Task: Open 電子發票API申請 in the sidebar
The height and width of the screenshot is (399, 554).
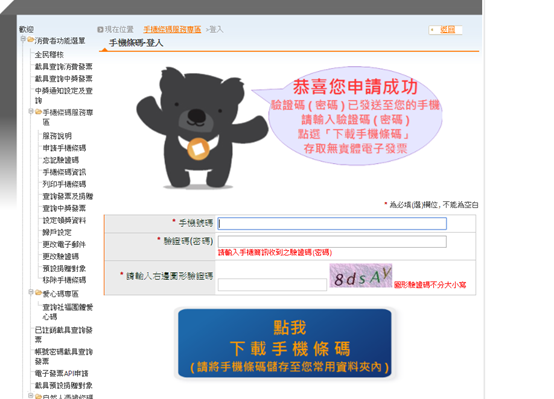Action: (x=61, y=374)
